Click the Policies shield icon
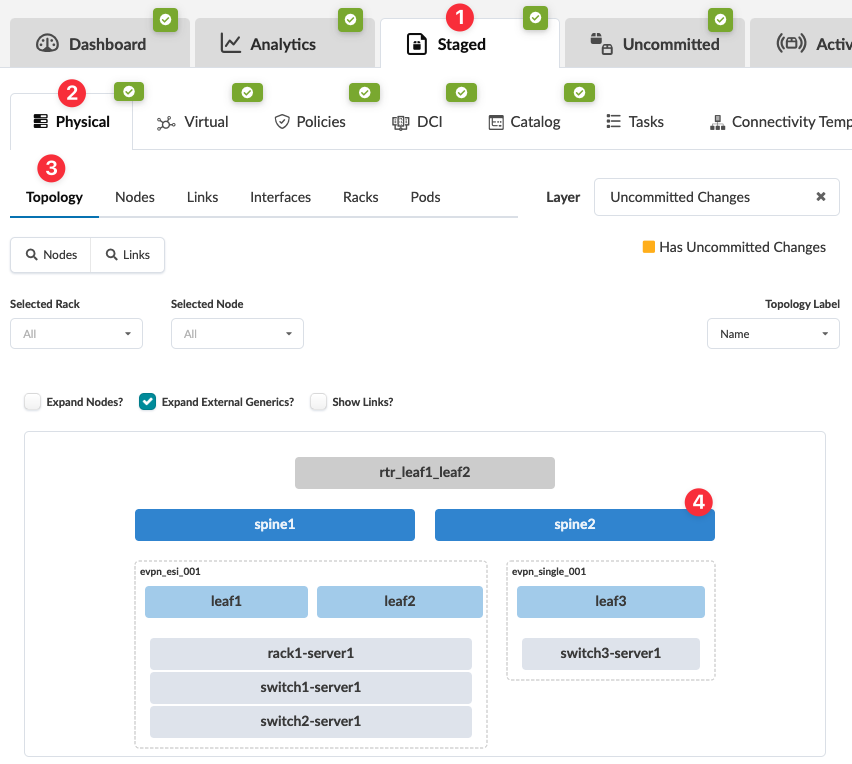This screenshot has height=764, width=852. coord(282,122)
